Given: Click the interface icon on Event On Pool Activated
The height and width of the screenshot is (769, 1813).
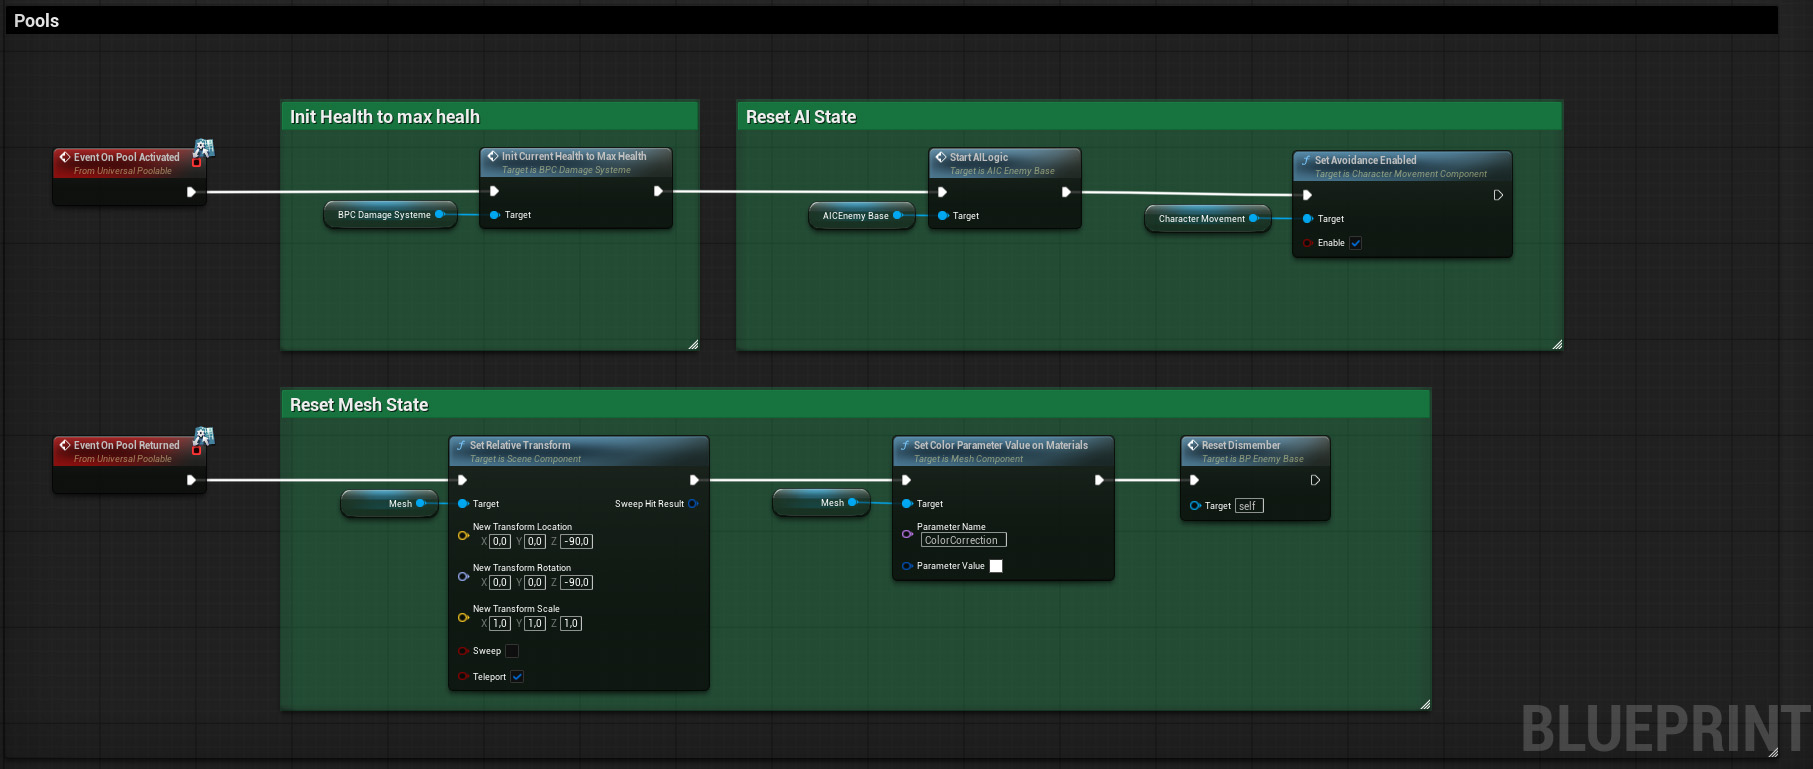Looking at the screenshot, I should tap(204, 149).
